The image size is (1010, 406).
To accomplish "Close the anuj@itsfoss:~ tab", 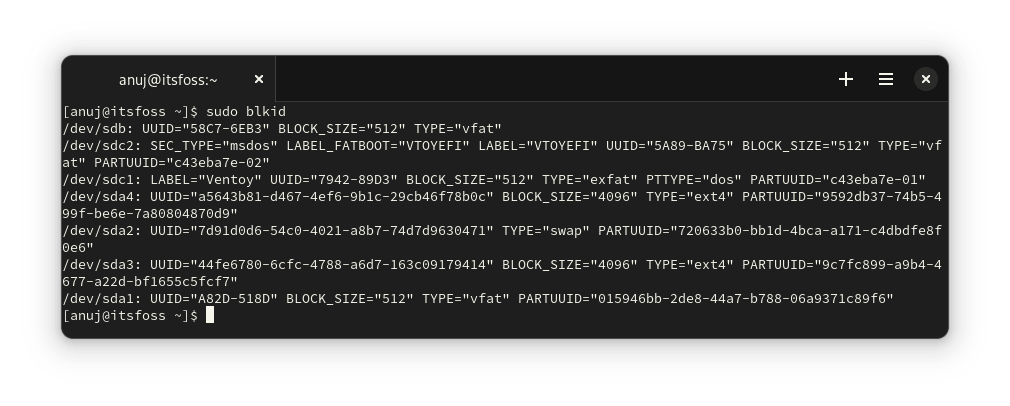I will (x=259, y=79).
